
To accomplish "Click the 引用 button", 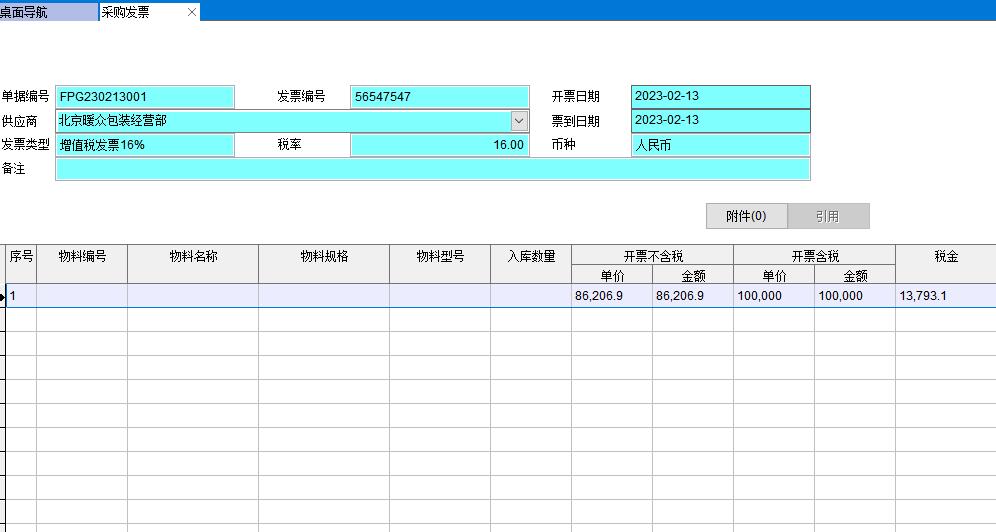I will coord(828,216).
